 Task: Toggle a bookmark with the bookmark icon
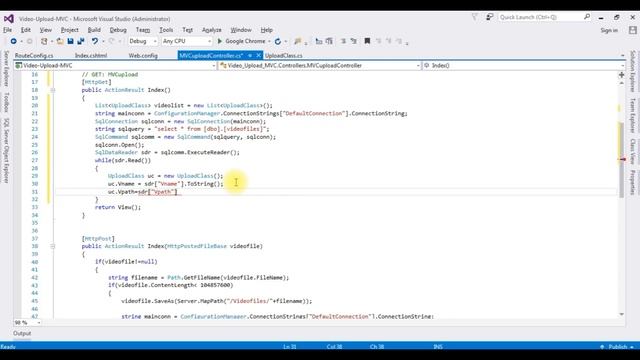tap(367, 41)
